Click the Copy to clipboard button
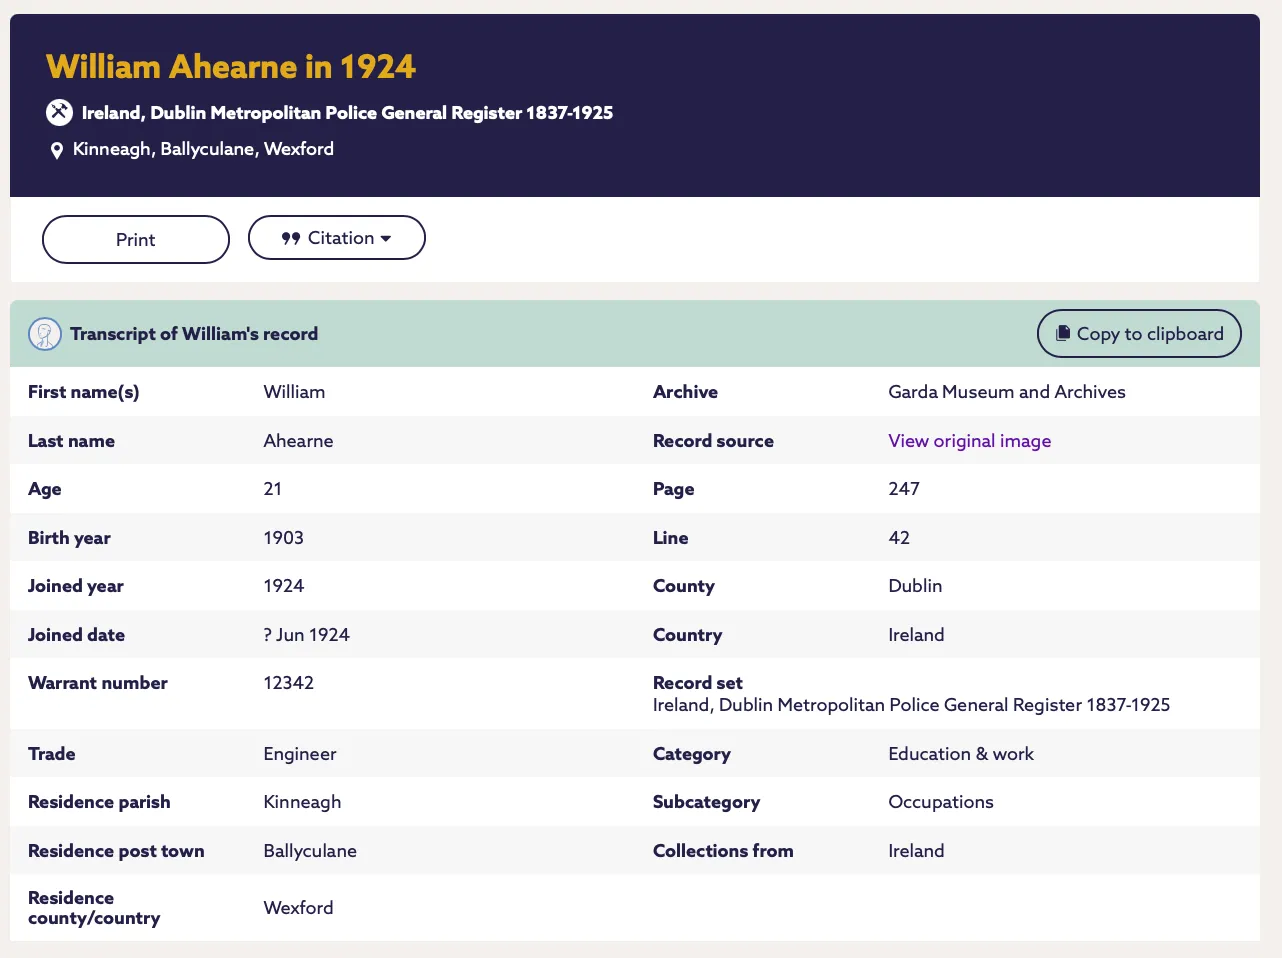The height and width of the screenshot is (958, 1282). coord(1139,333)
